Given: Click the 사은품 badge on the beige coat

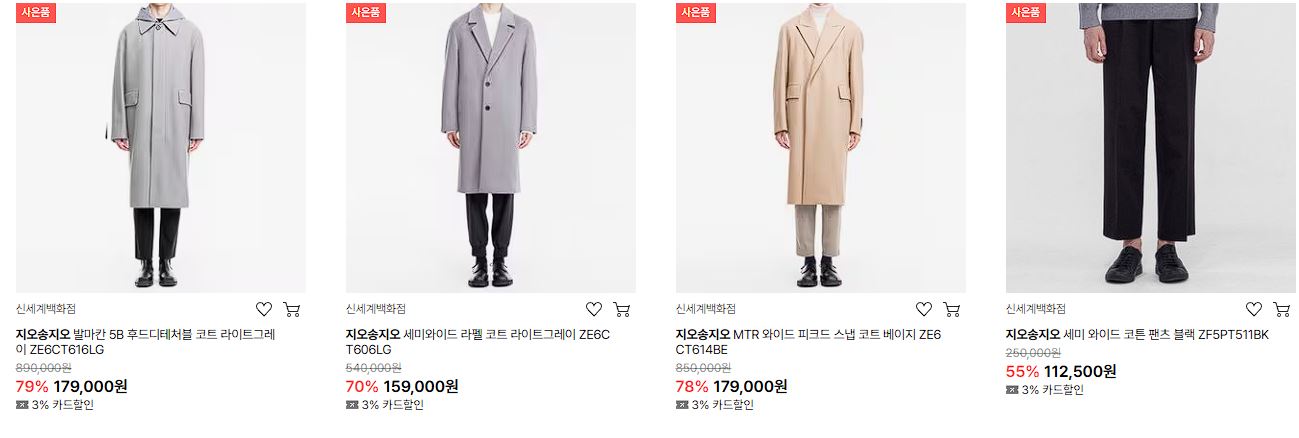Looking at the screenshot, I should pos(695,13).
